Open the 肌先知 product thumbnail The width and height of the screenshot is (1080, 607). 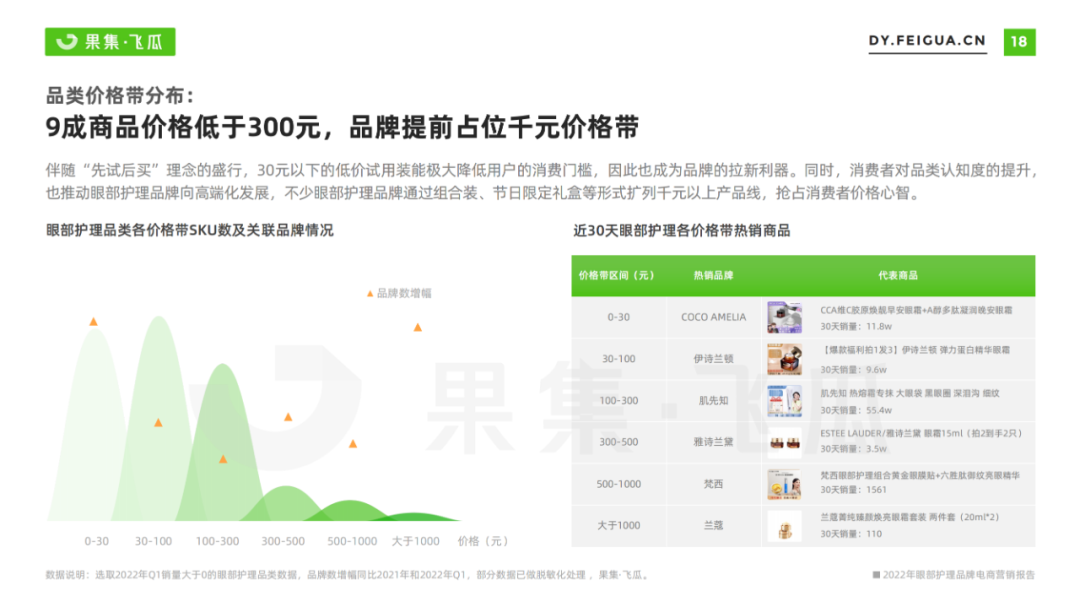[785, 401]
